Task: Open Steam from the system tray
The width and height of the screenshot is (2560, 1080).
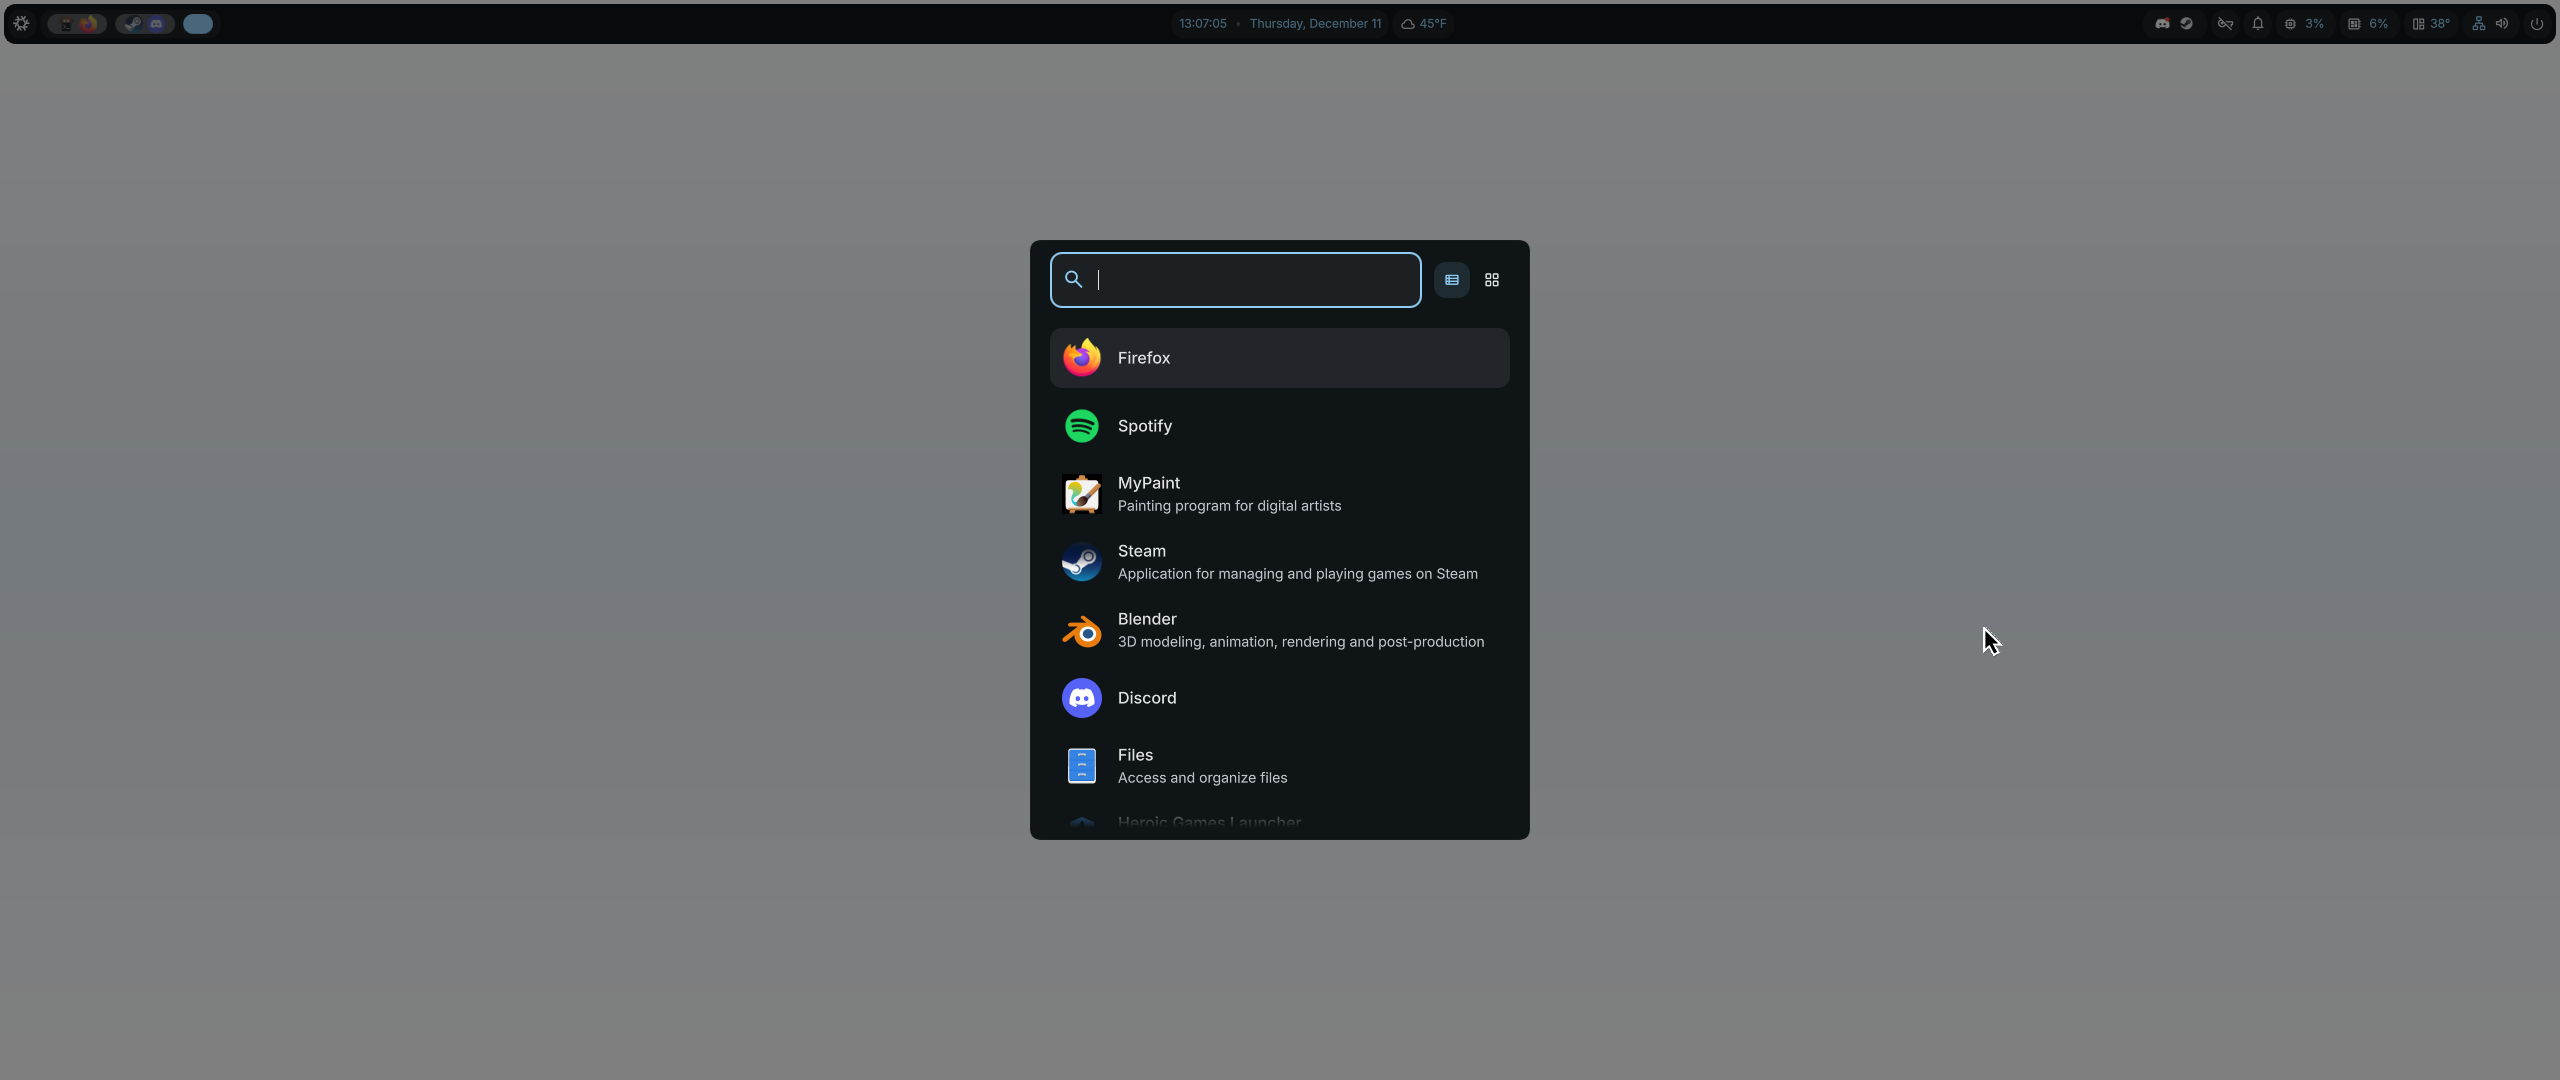Action: click(x=2187, y=23)
